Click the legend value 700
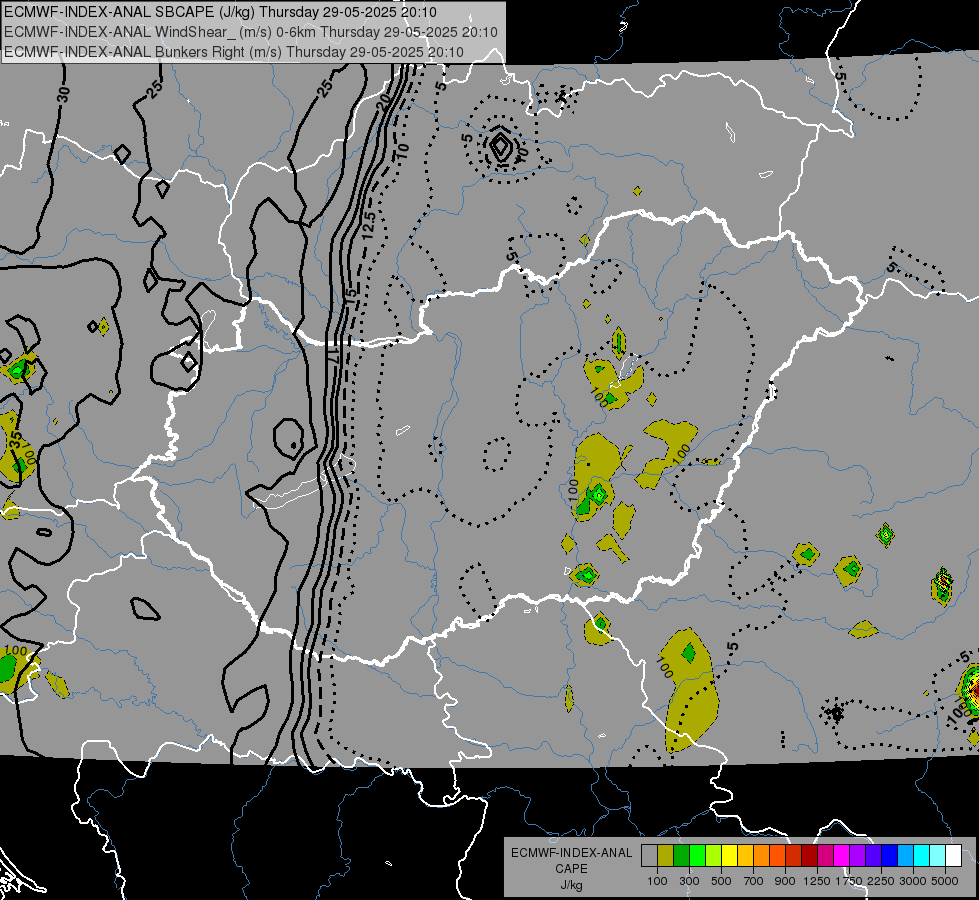 (x=754, y=881)
